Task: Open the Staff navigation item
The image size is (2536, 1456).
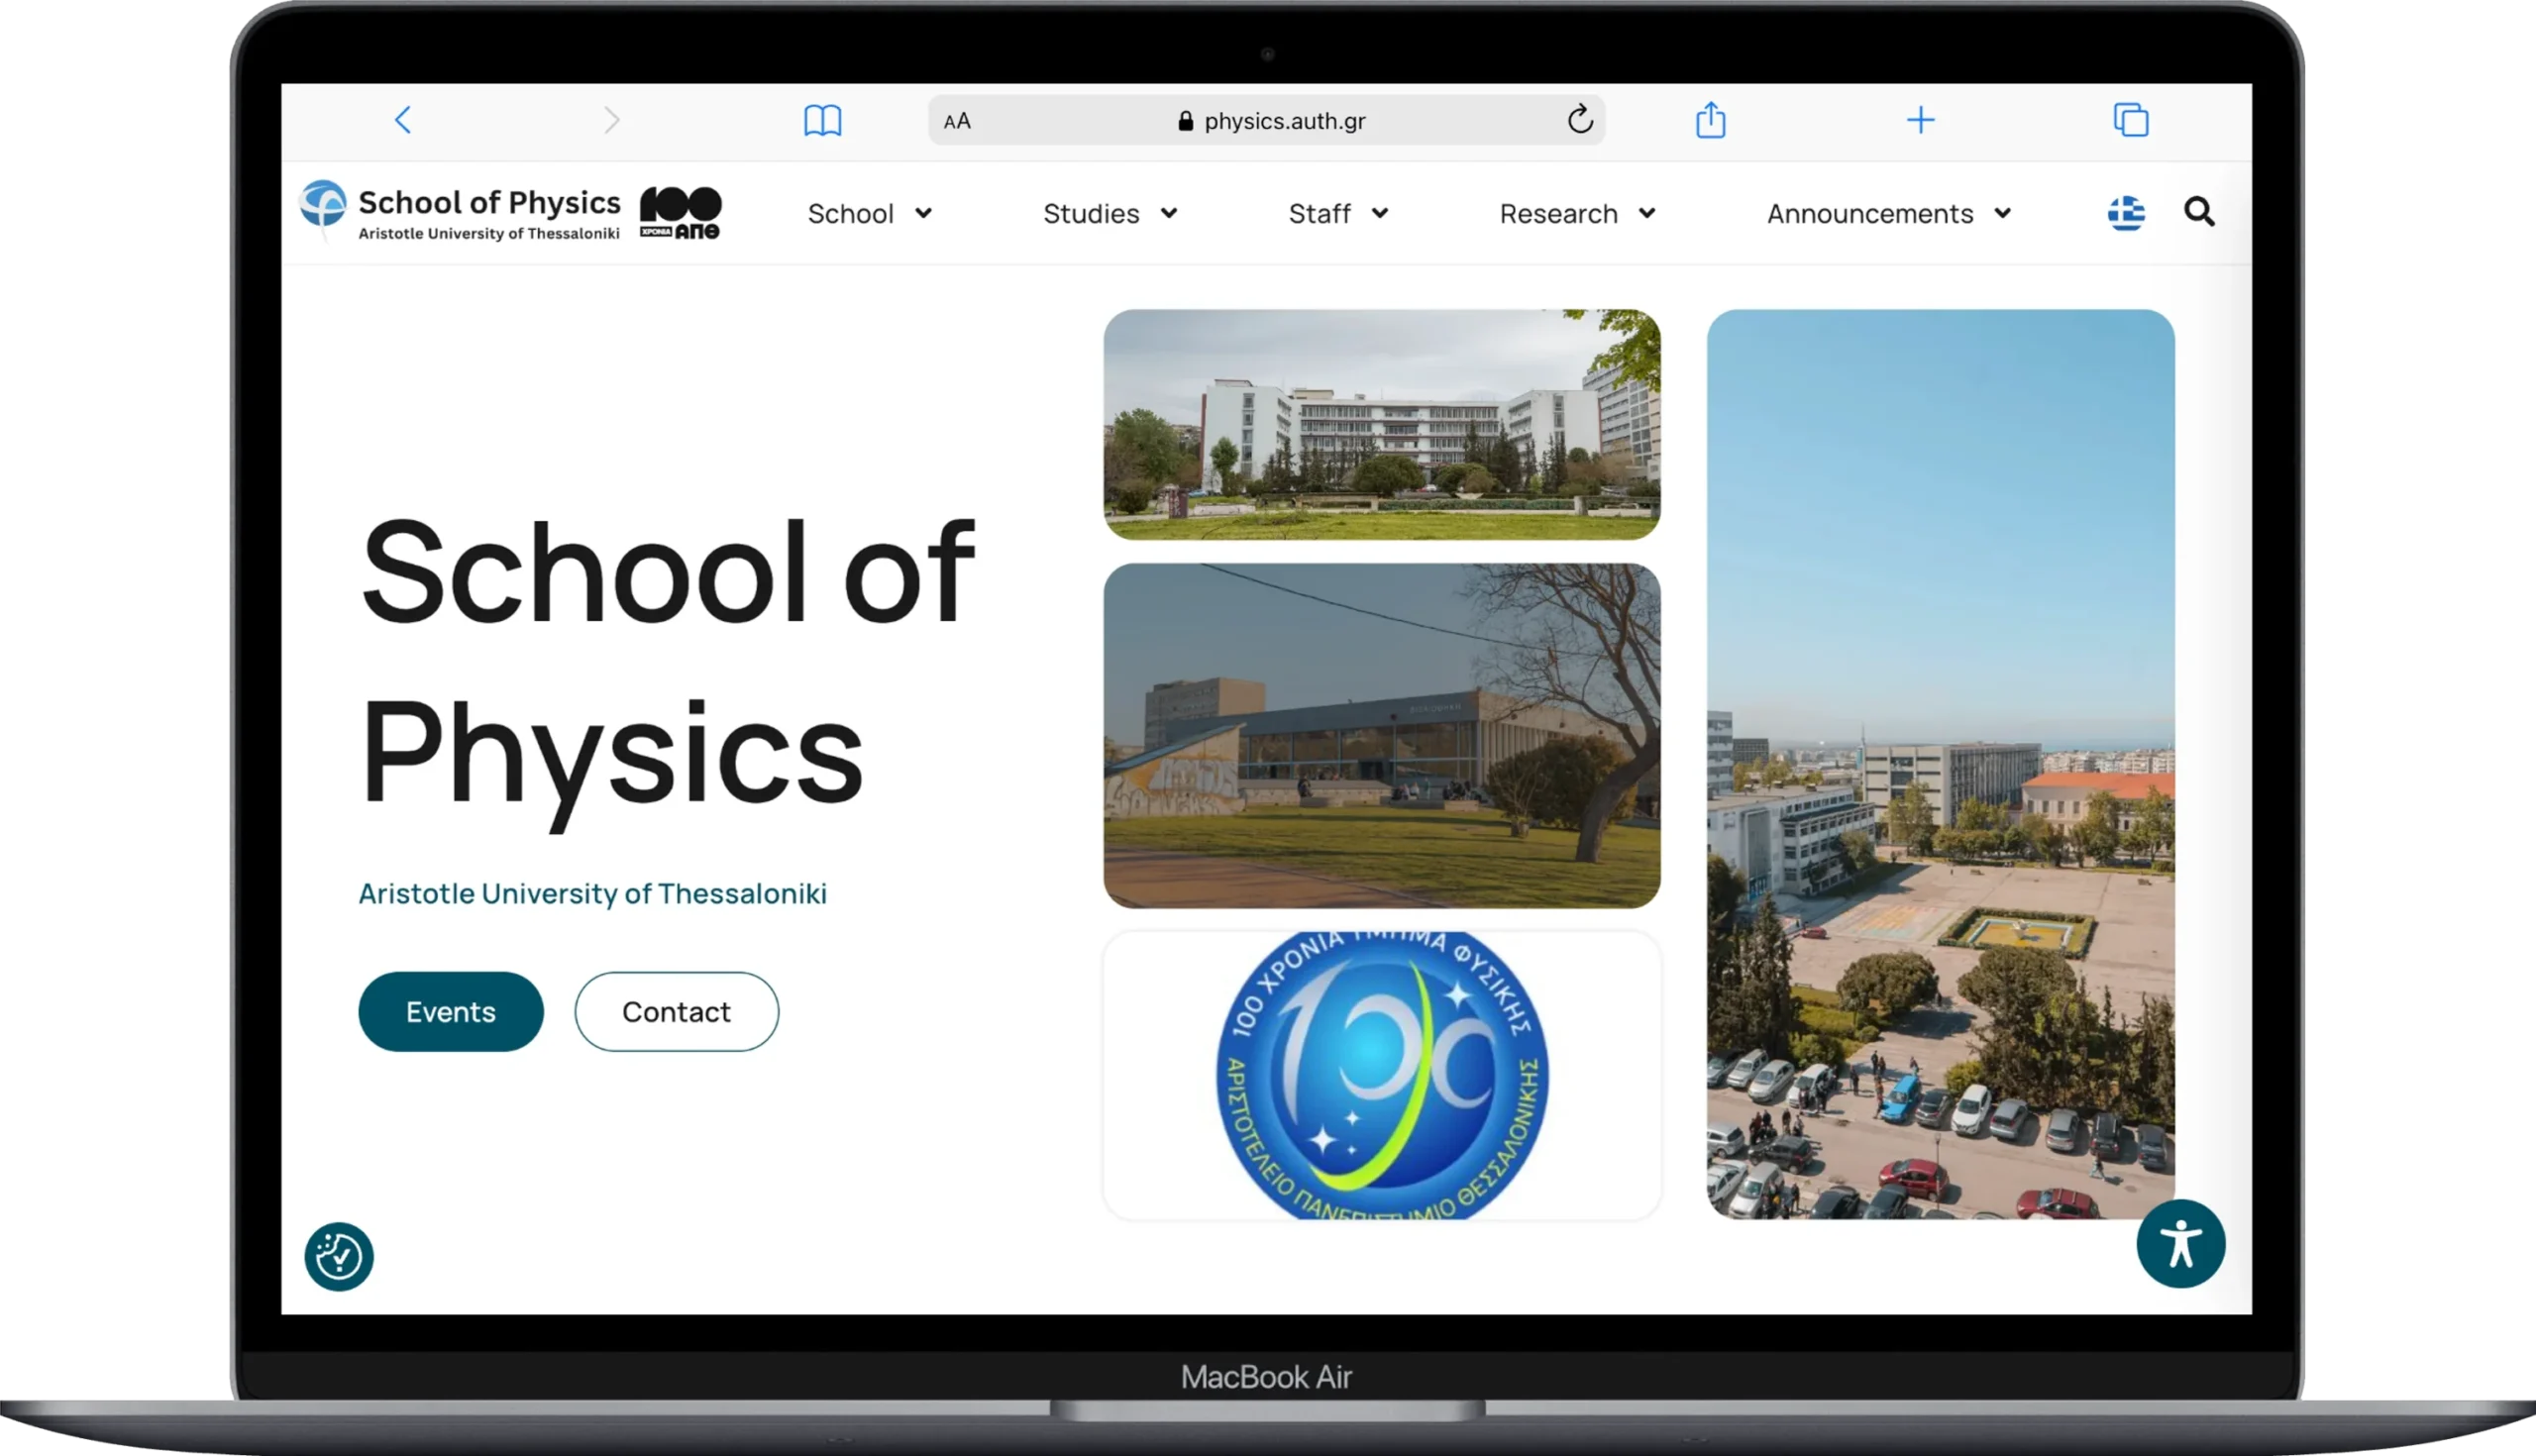Action: pos(1319,213)
